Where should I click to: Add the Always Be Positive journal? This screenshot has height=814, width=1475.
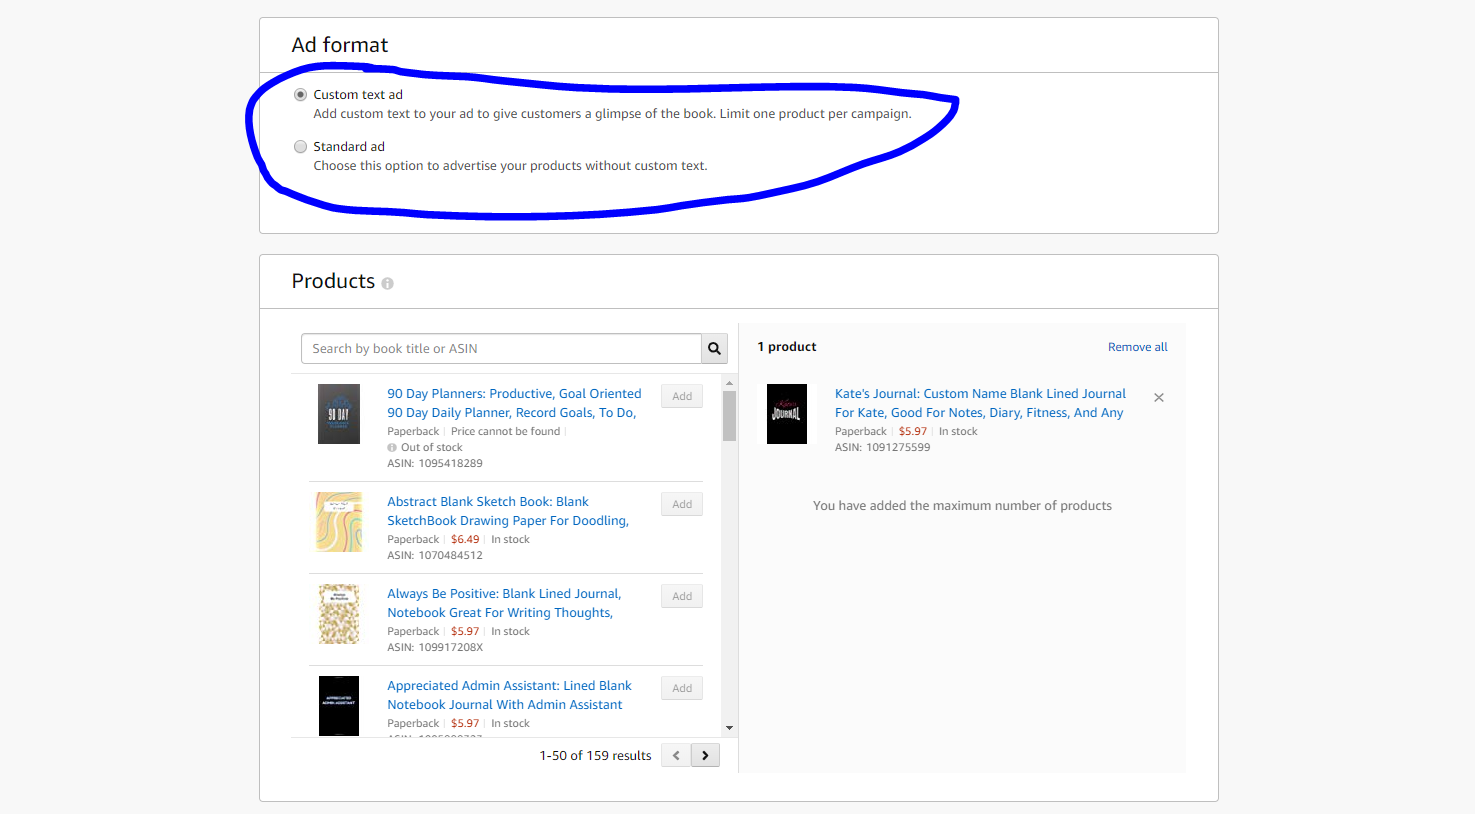click(x=682, y=597)
